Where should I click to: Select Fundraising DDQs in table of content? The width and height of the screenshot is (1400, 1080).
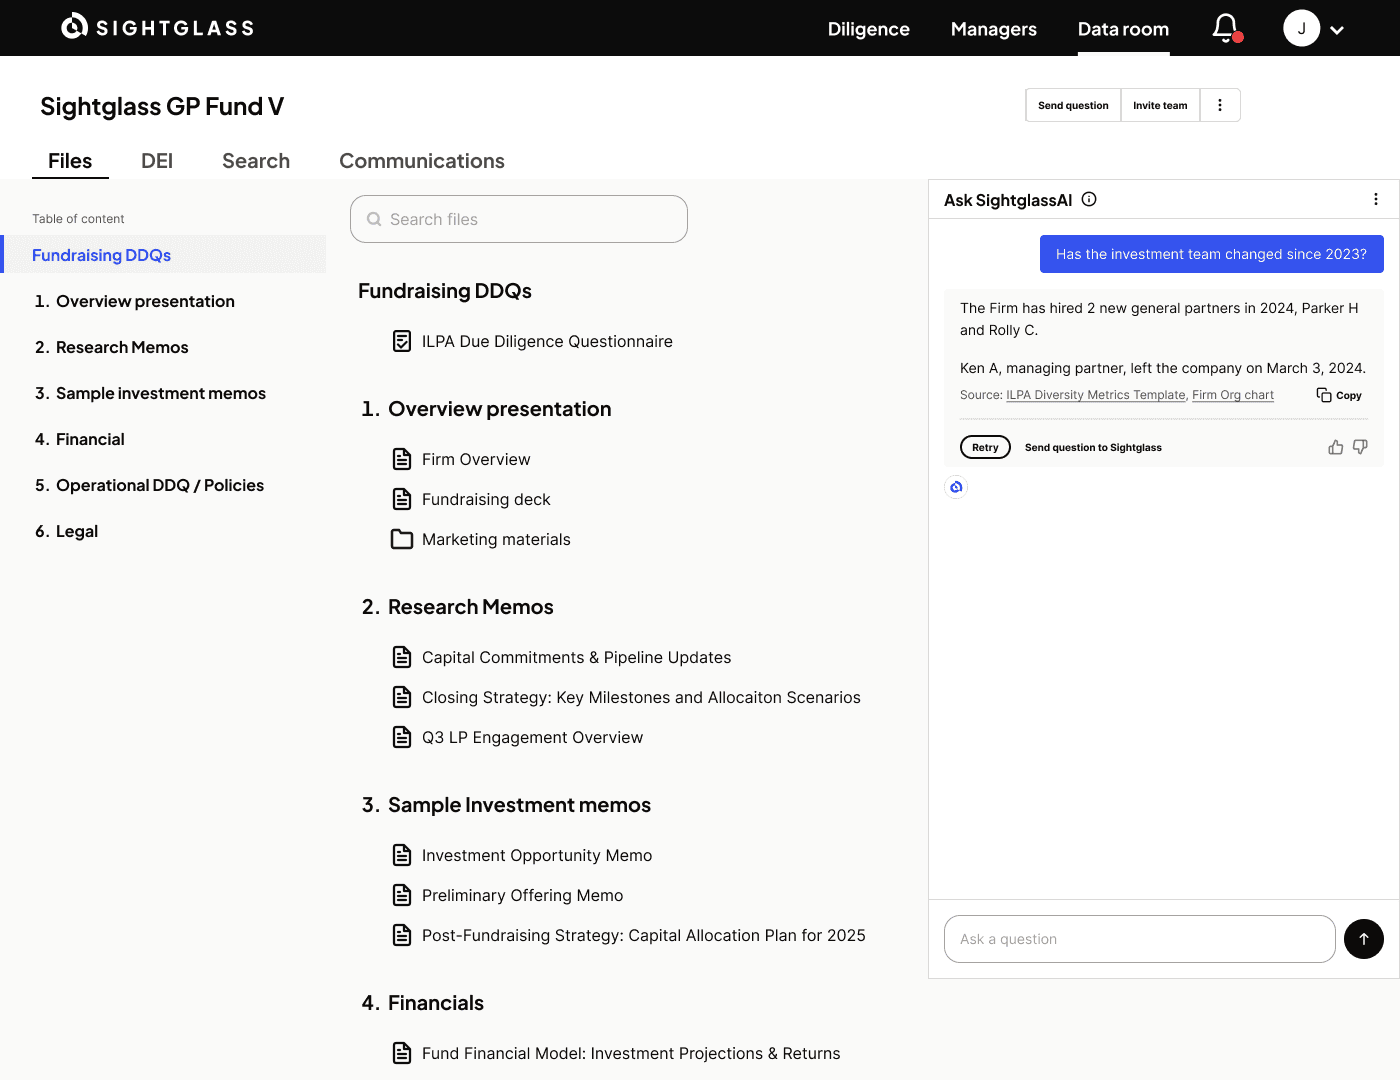pyautogui.click(x=164, y=254)
